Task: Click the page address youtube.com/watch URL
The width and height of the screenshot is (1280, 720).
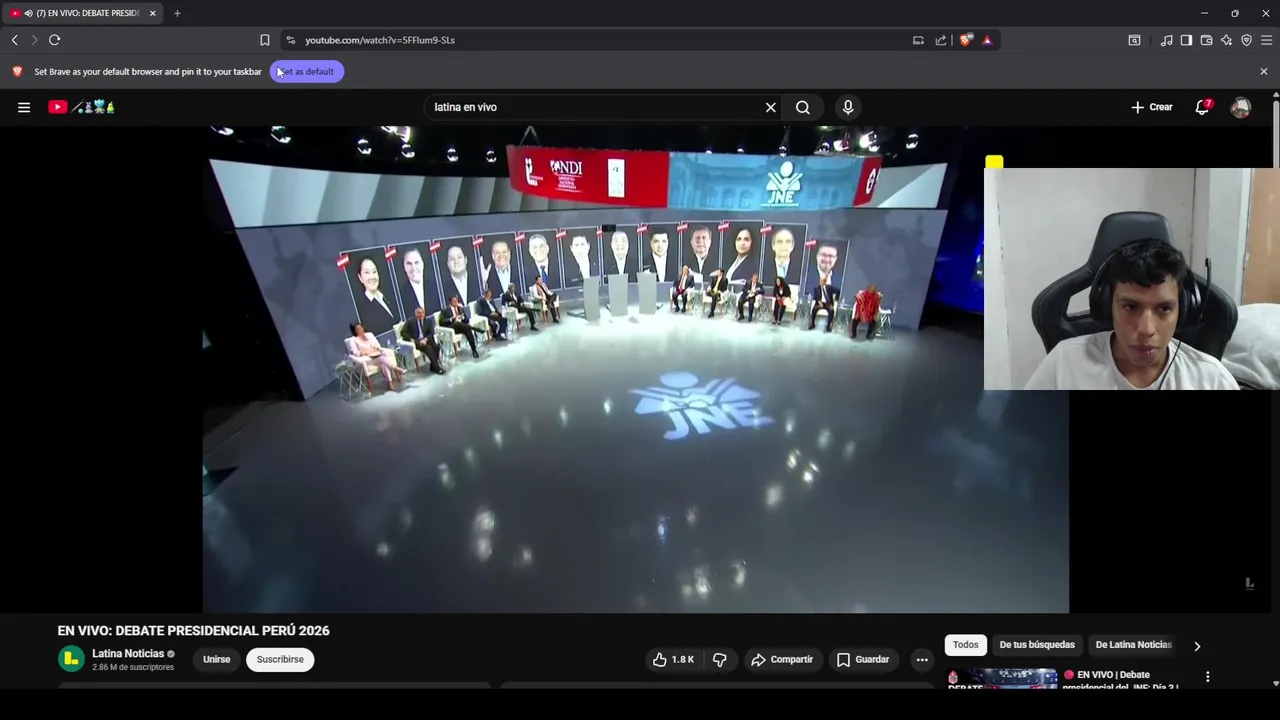Action: [x=380, y=40]
